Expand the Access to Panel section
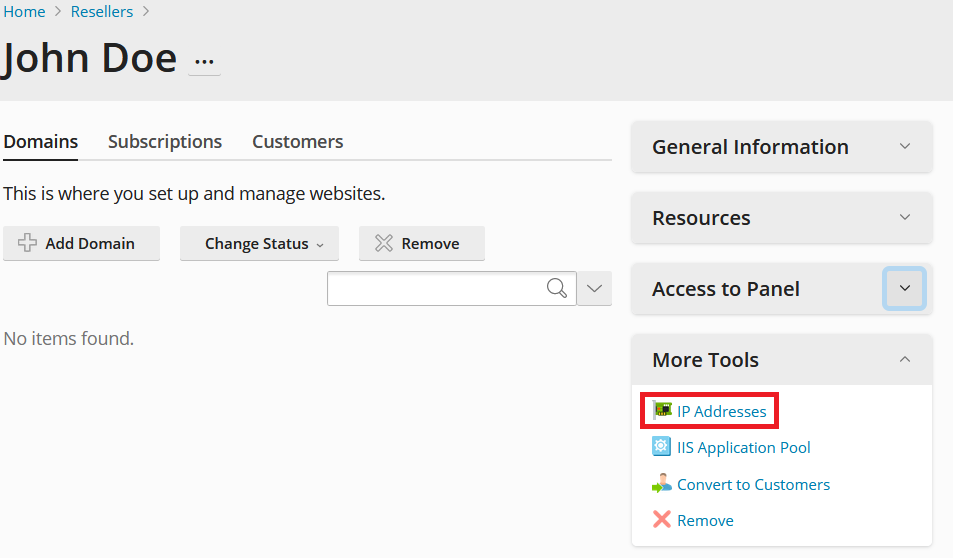 click(x=904, y=288)
